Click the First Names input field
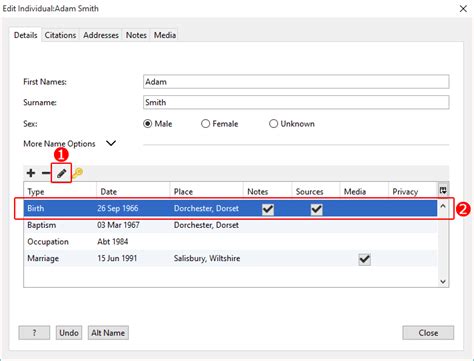474x361 pixels. point(296,82)
